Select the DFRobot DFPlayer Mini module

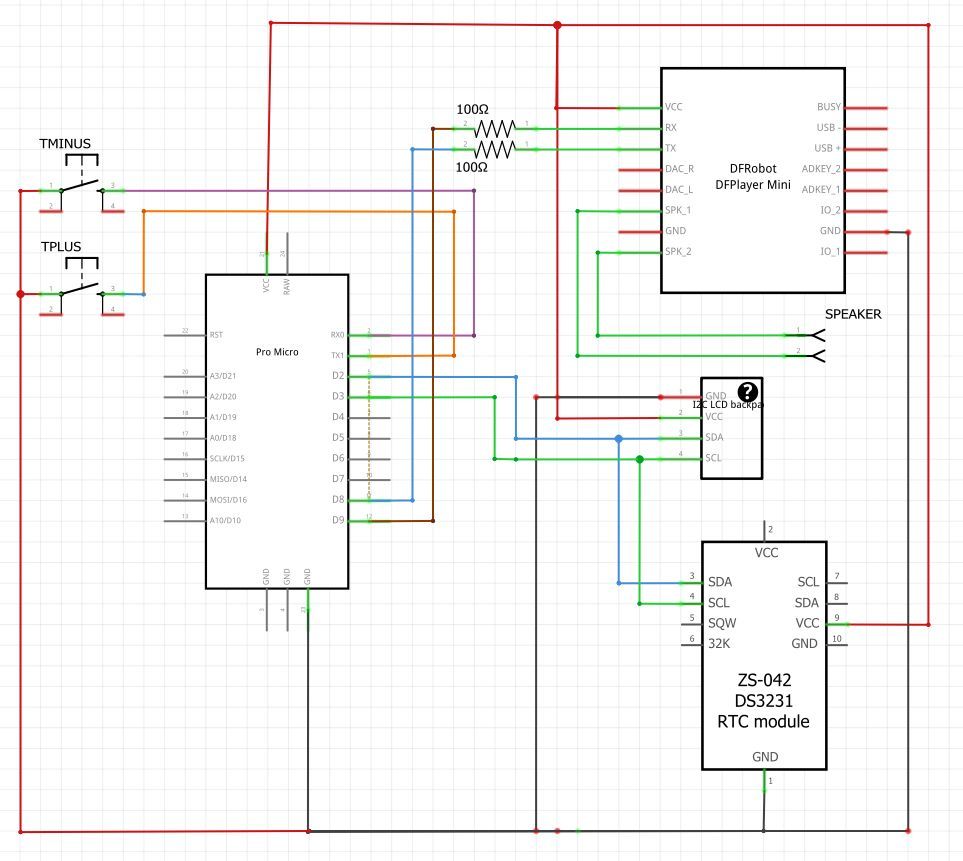752,180
